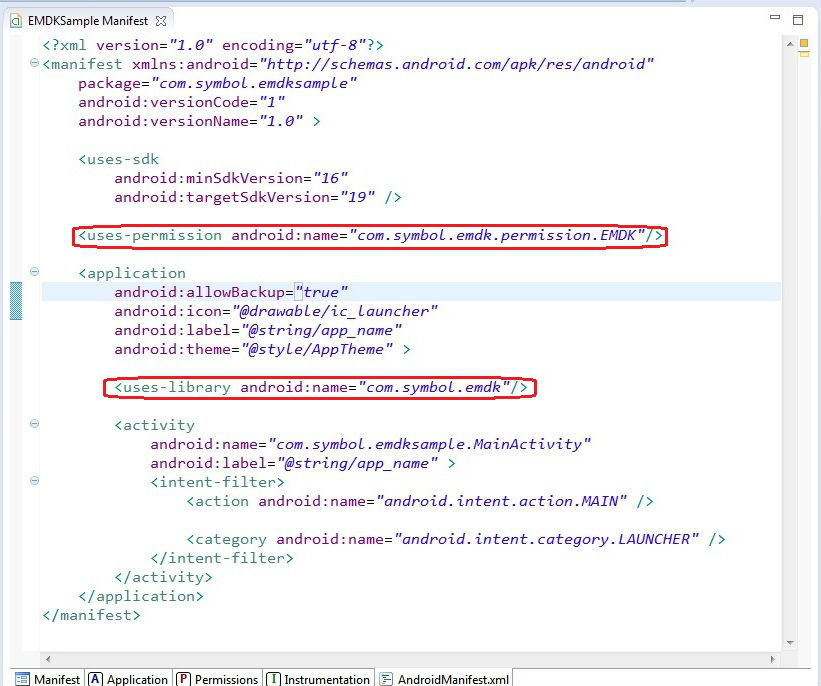Open the Application tab
The image size is (821, 686).
click(x=128, y=679)
